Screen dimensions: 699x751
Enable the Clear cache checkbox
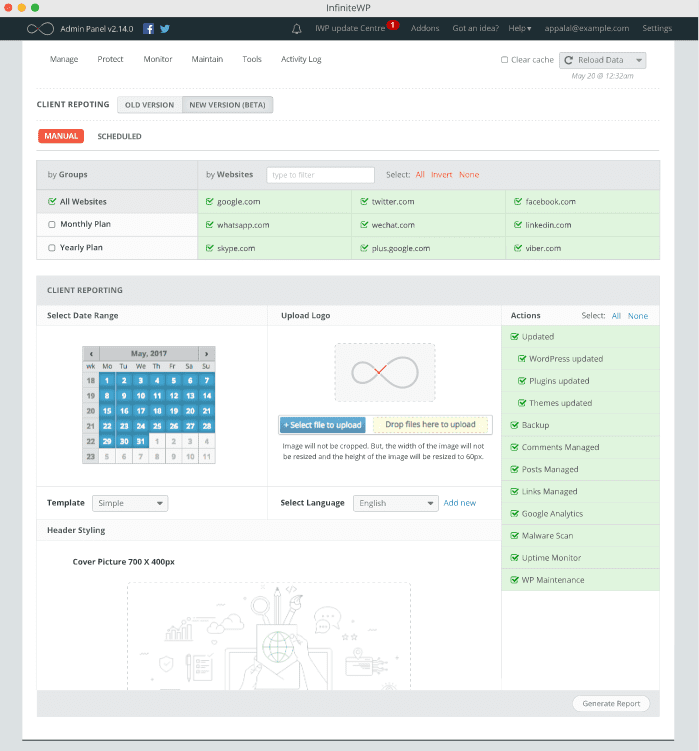tap(505, 60)
